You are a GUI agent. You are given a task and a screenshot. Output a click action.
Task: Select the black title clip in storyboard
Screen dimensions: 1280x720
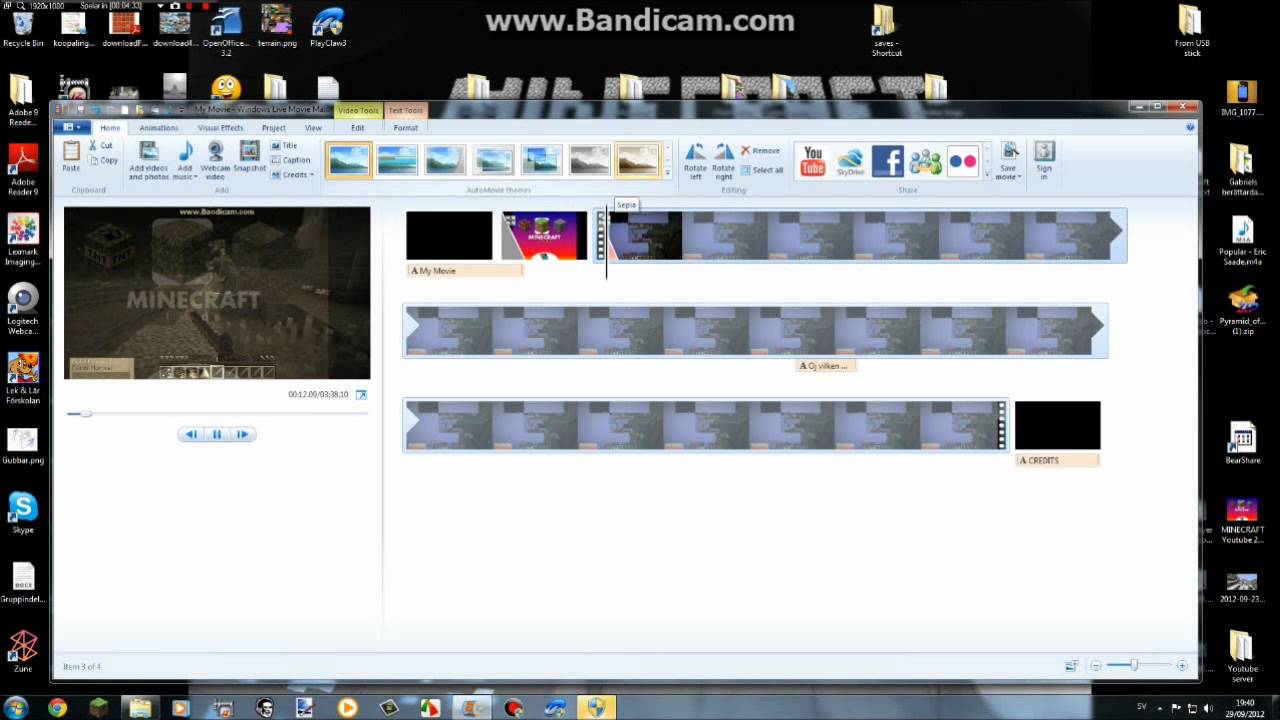449,236
